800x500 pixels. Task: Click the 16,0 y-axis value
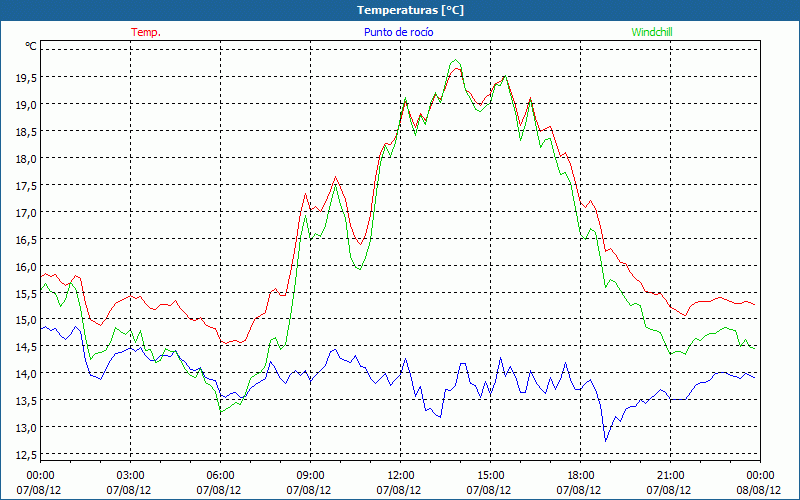26,267
